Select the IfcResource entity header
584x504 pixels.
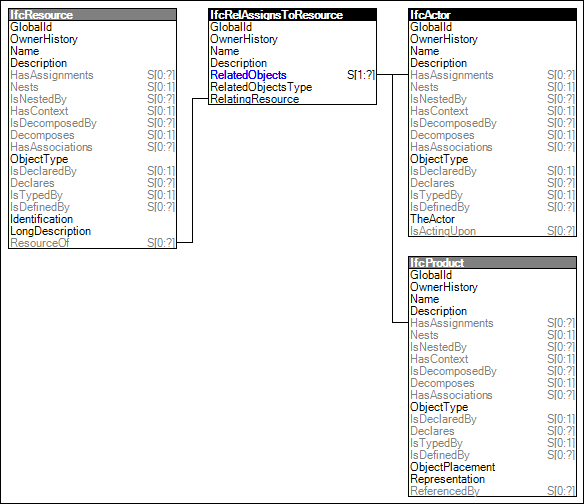coord(92,15)
